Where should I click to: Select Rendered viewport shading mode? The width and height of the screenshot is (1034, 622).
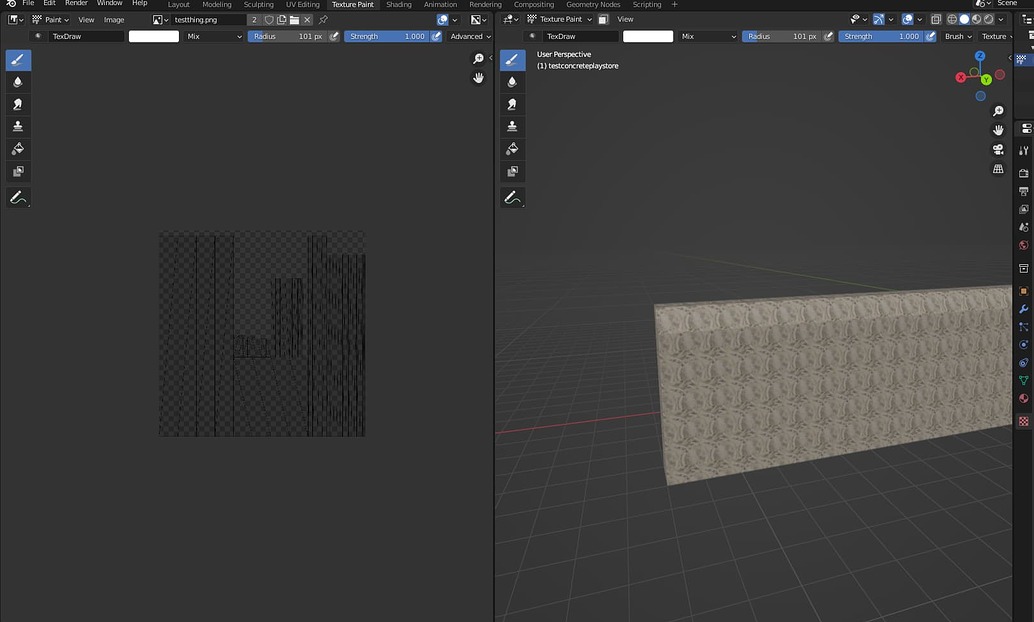(x=988, y=19)
